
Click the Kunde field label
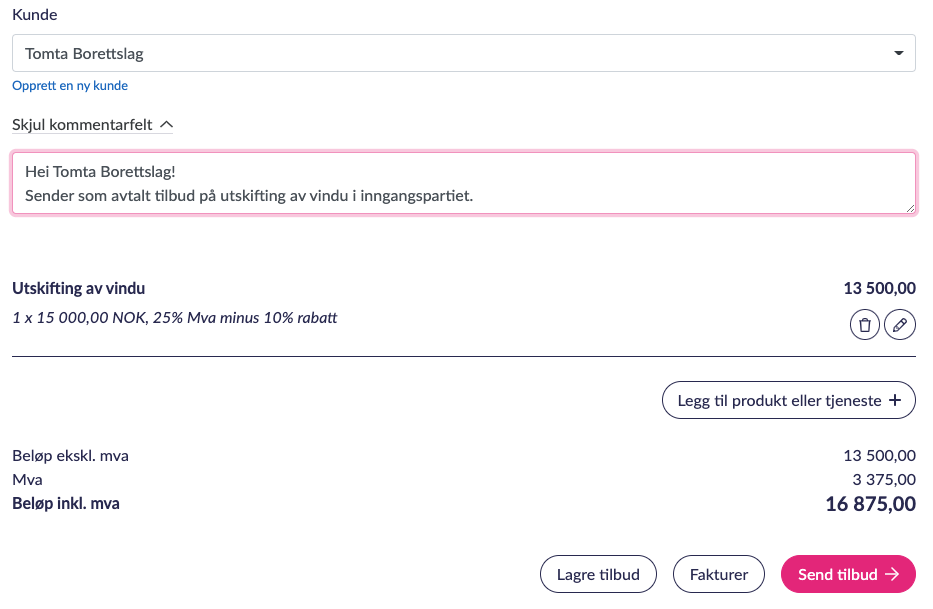coord(34,15)
